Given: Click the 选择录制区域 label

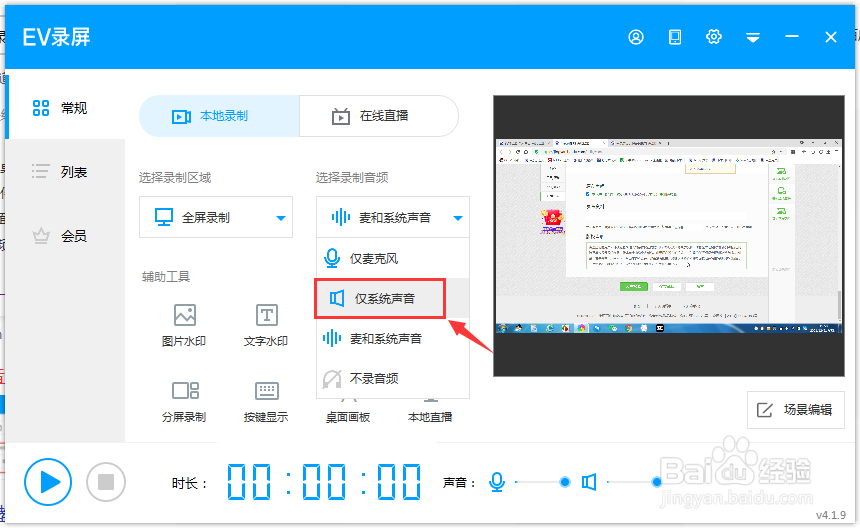Looking at the screenshot, I should click(175, 178).
